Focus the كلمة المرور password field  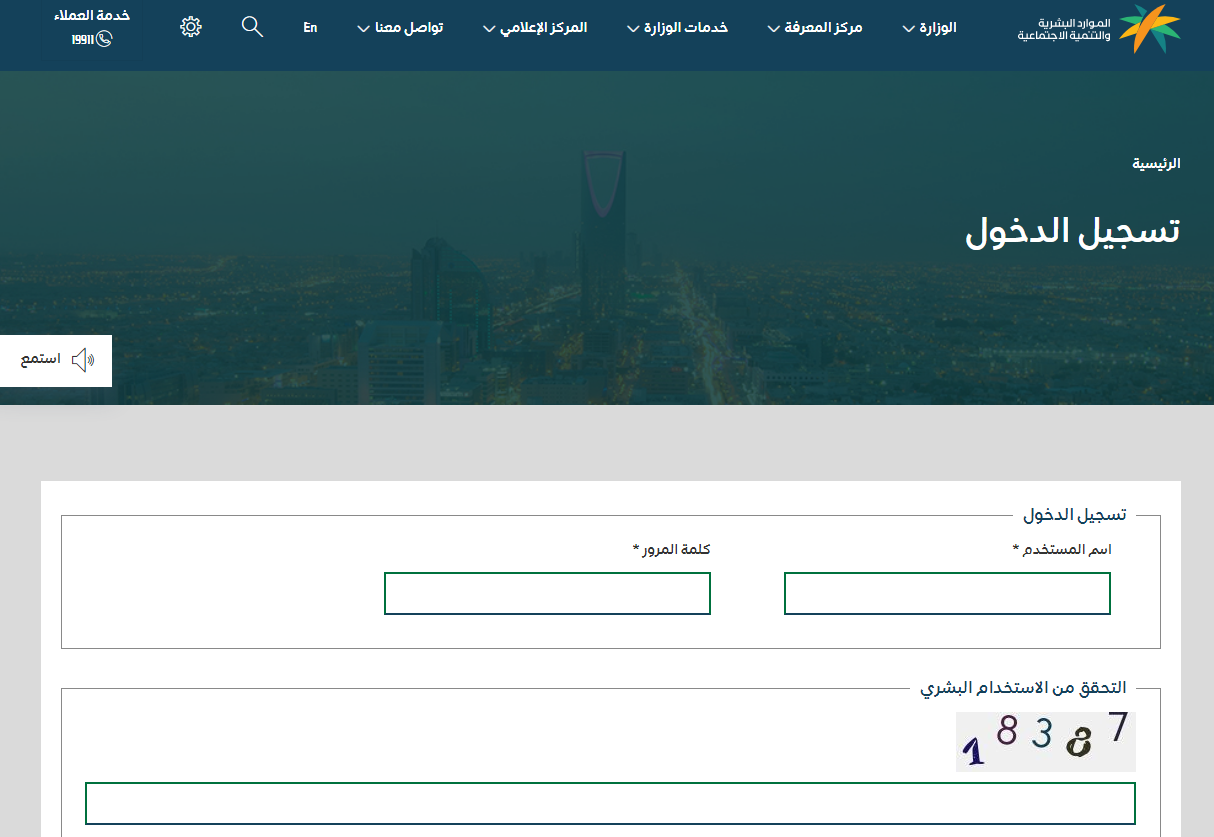click(x=547, y=593)
